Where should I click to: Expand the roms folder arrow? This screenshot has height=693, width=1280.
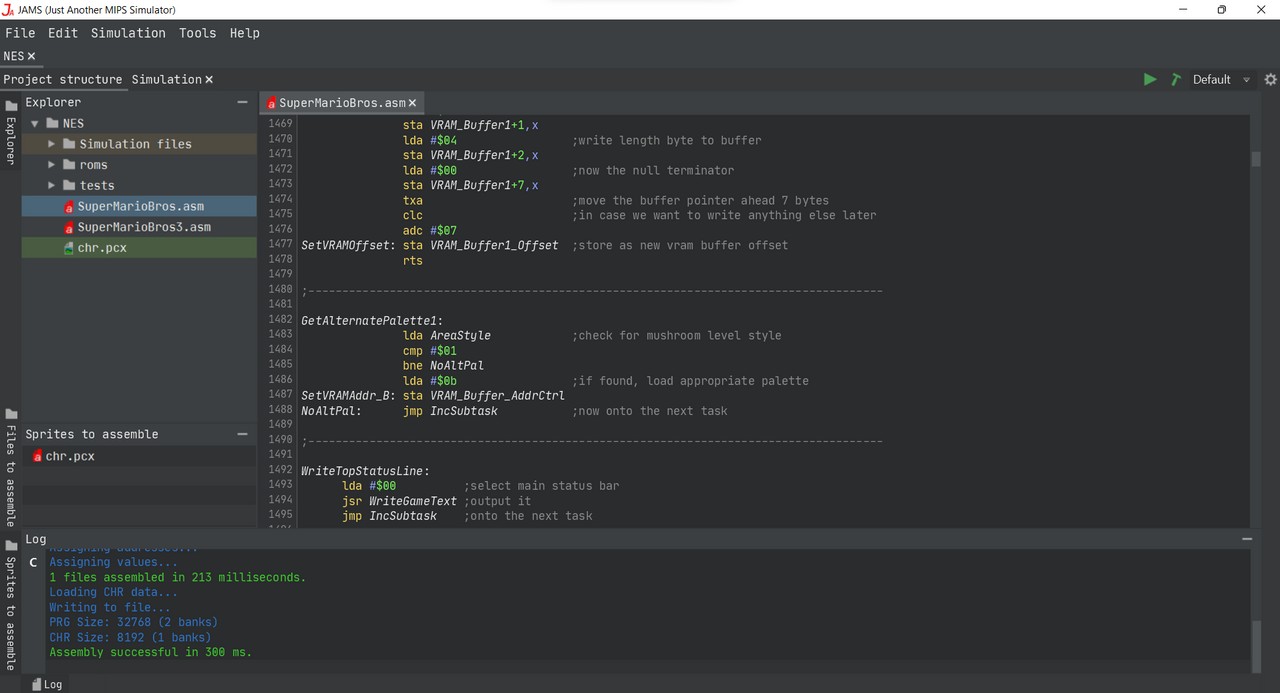pos(52,165)
